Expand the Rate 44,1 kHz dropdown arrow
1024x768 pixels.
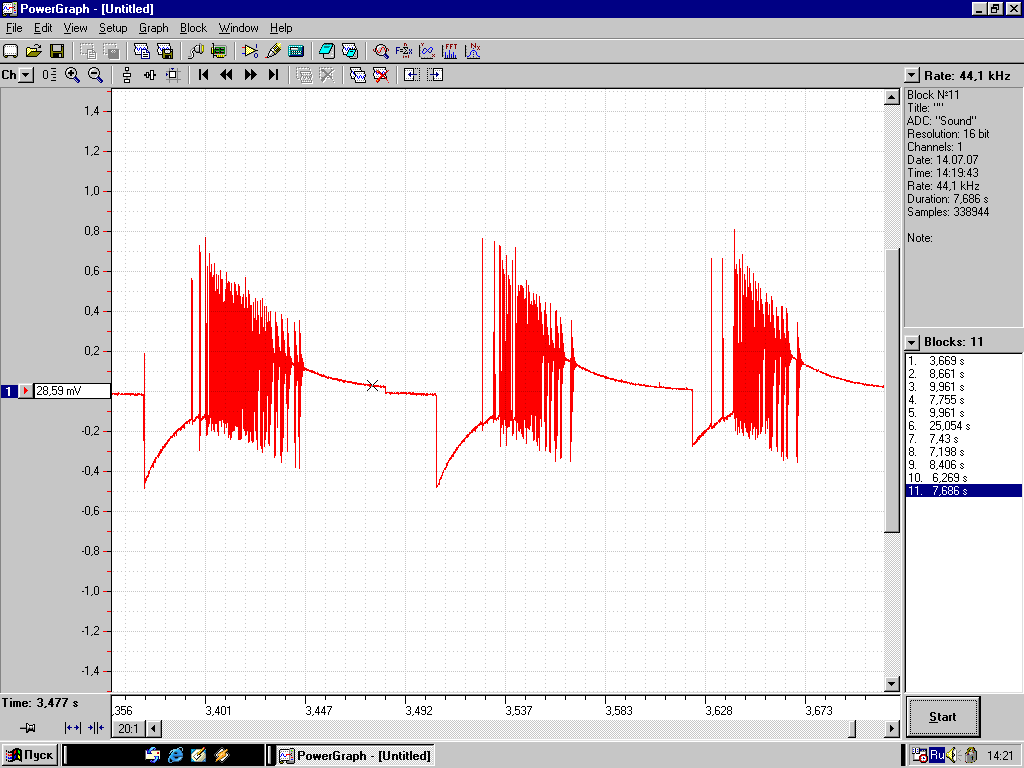(912, 76)
